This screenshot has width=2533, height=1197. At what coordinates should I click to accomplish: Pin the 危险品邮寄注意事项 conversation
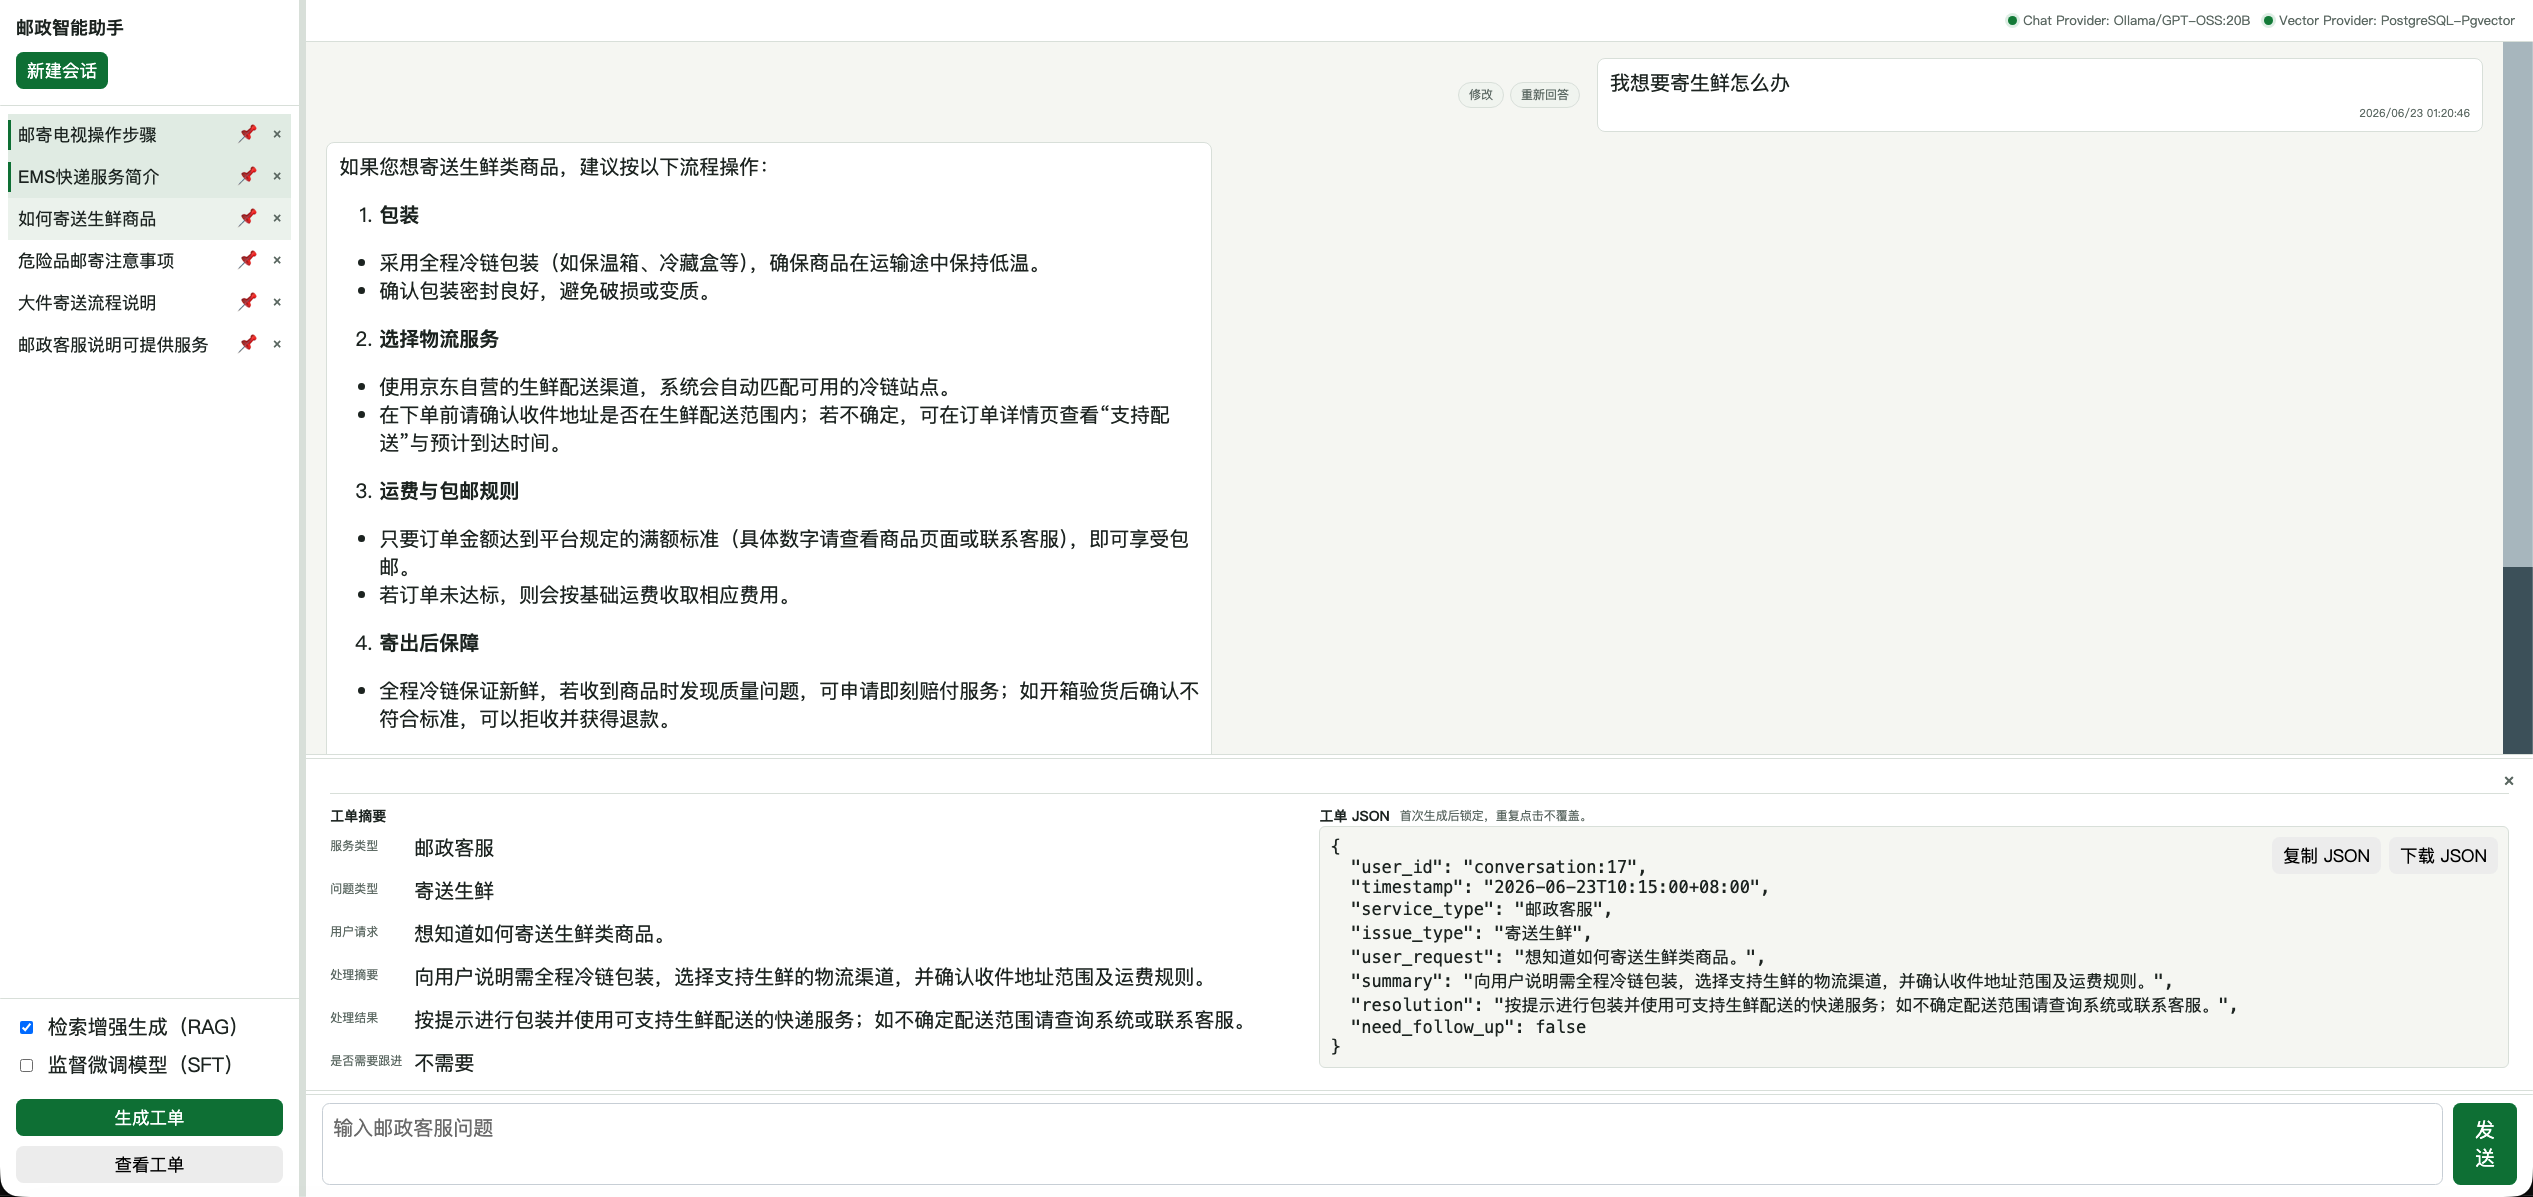[247, 260]
